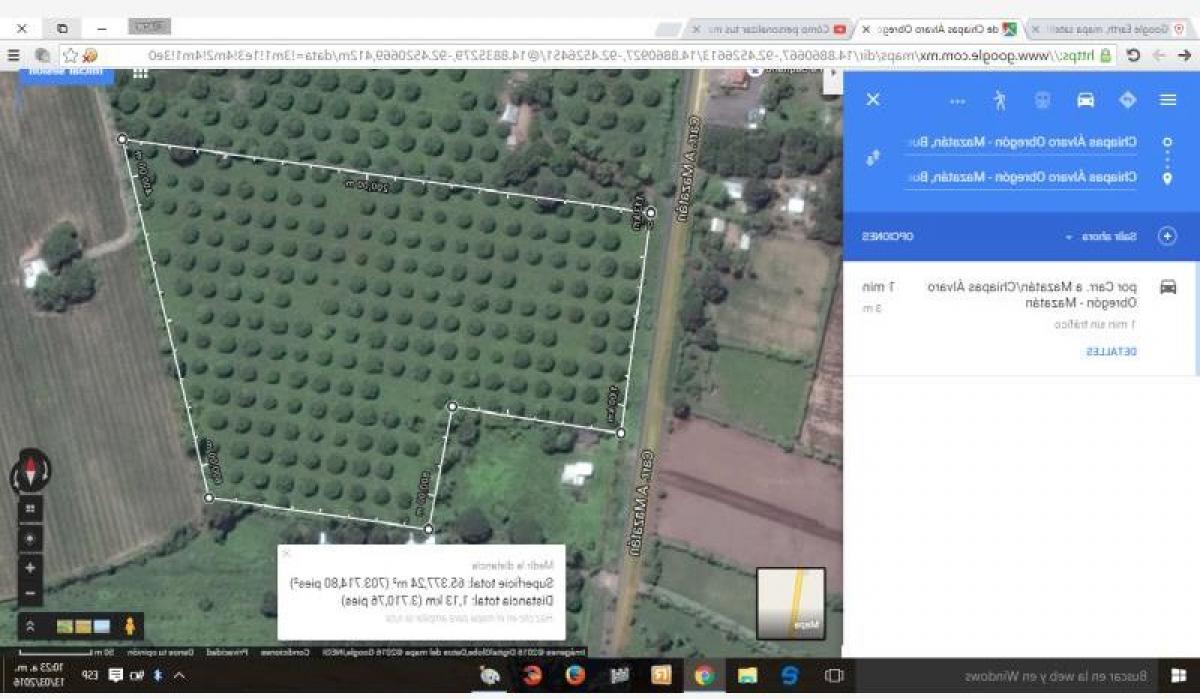
Task: Click the map zoom-in control
Action: [x=31, y=567]
